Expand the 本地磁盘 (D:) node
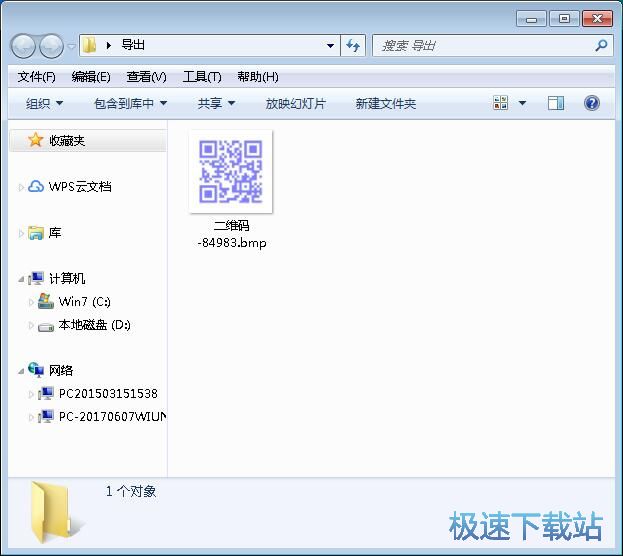Viewport: 623px width, 556px height. tap(31, 325)
